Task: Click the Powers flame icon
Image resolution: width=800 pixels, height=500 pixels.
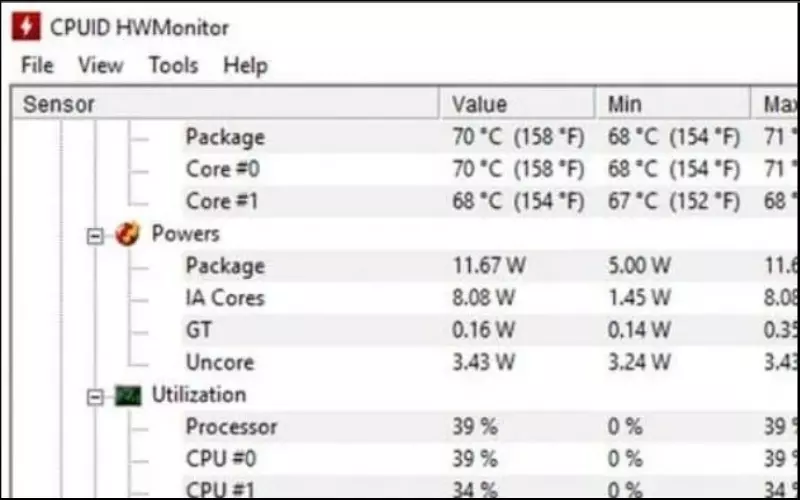Action: coord(127,234)
